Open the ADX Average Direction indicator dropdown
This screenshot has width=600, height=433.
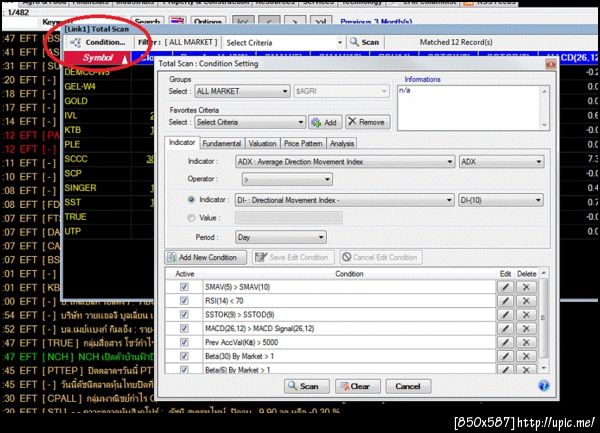[x=345, y=162]
